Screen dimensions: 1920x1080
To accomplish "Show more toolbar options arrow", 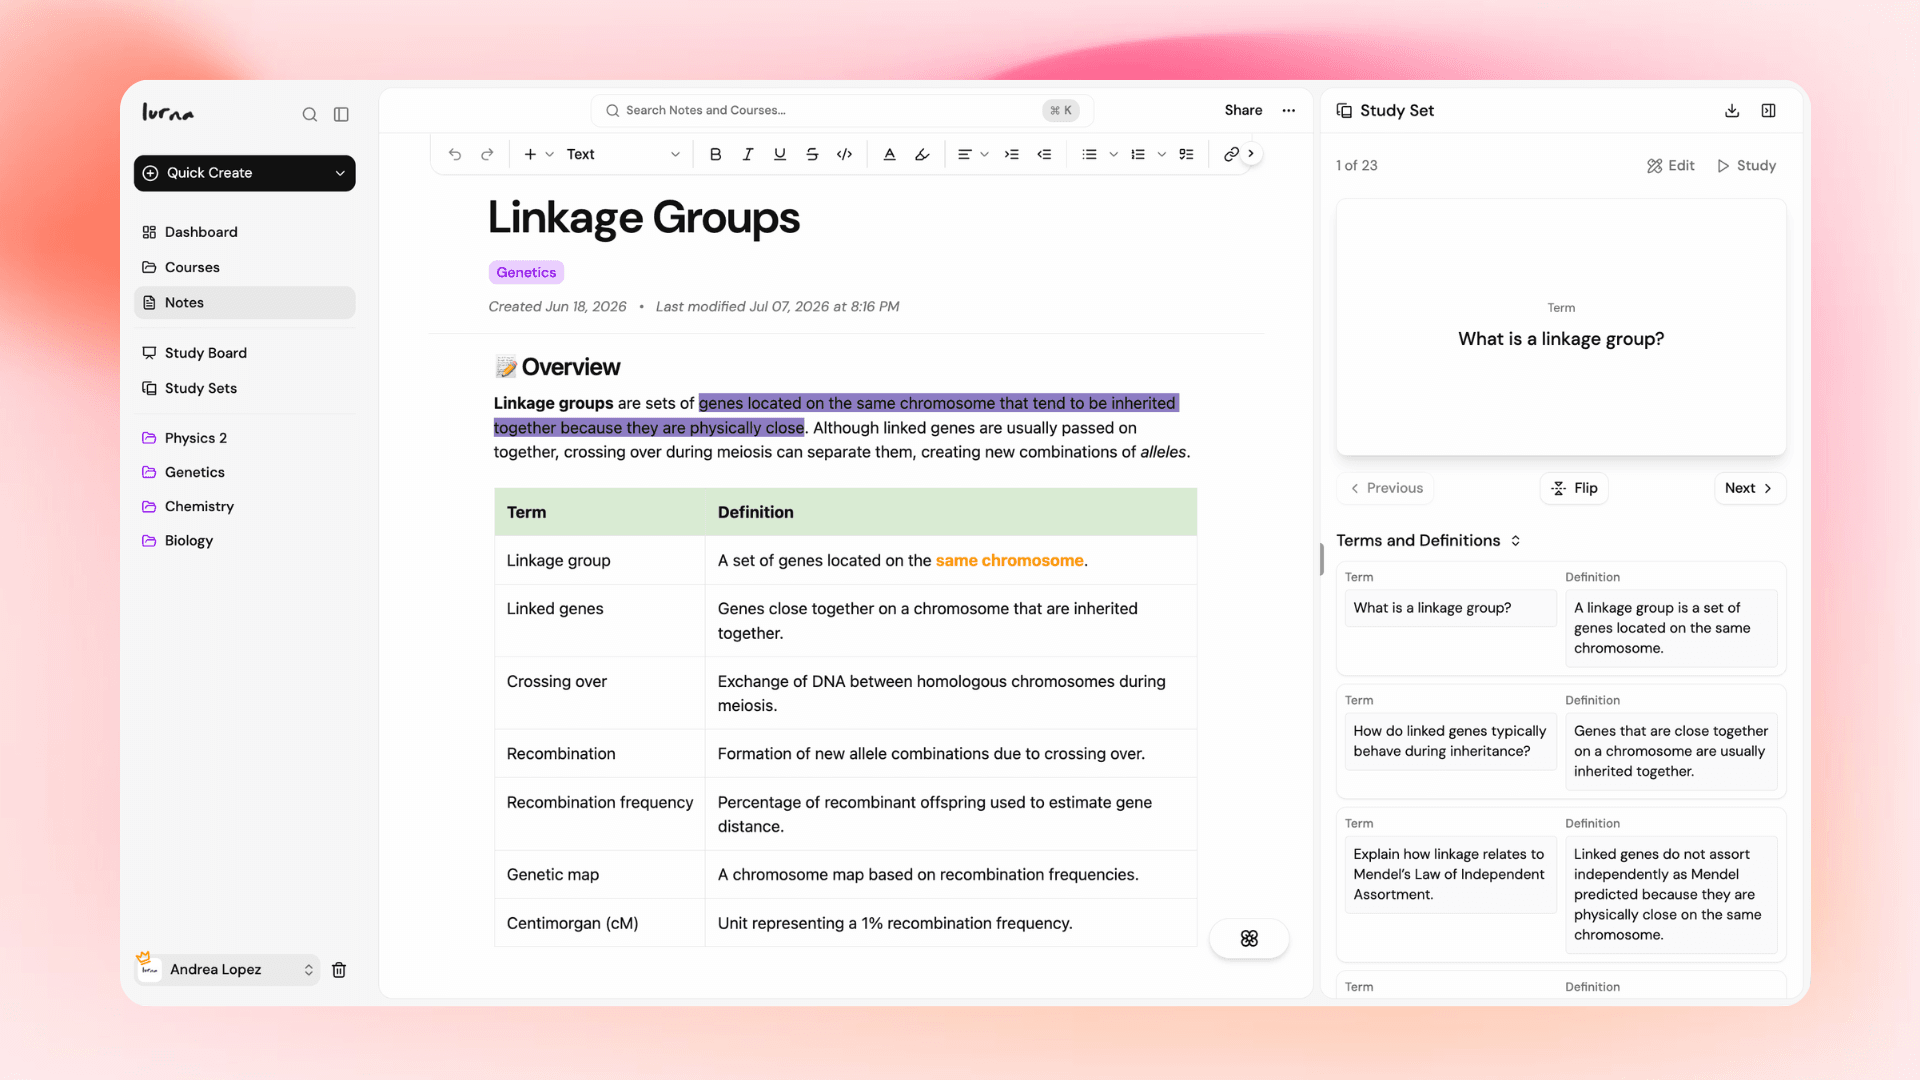I will (1251, 153).
